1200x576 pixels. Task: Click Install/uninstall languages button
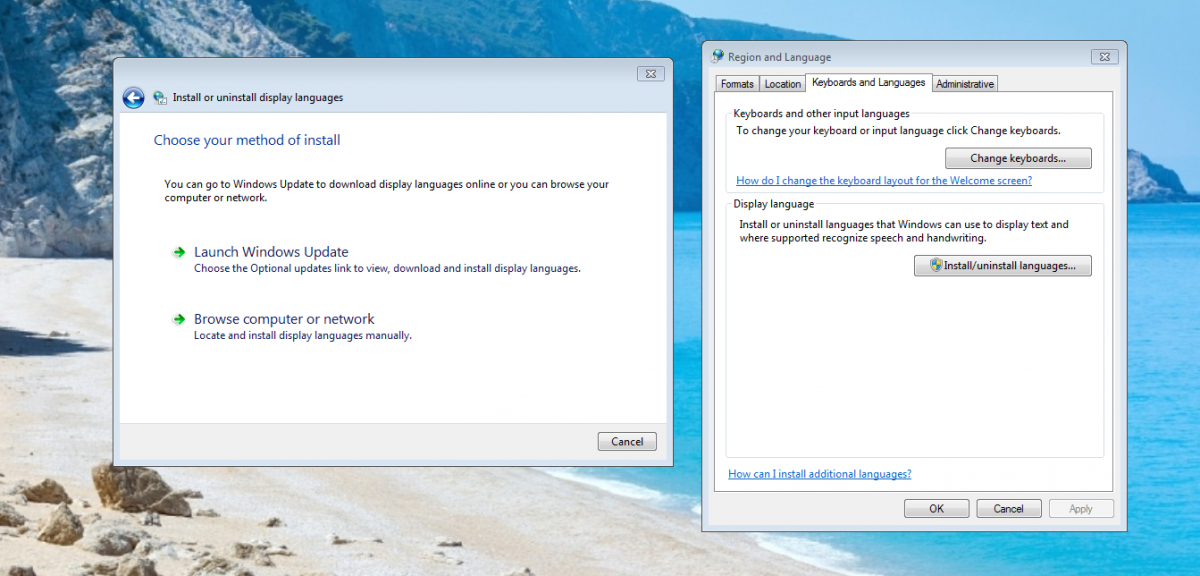click(x=1003, y=266)
